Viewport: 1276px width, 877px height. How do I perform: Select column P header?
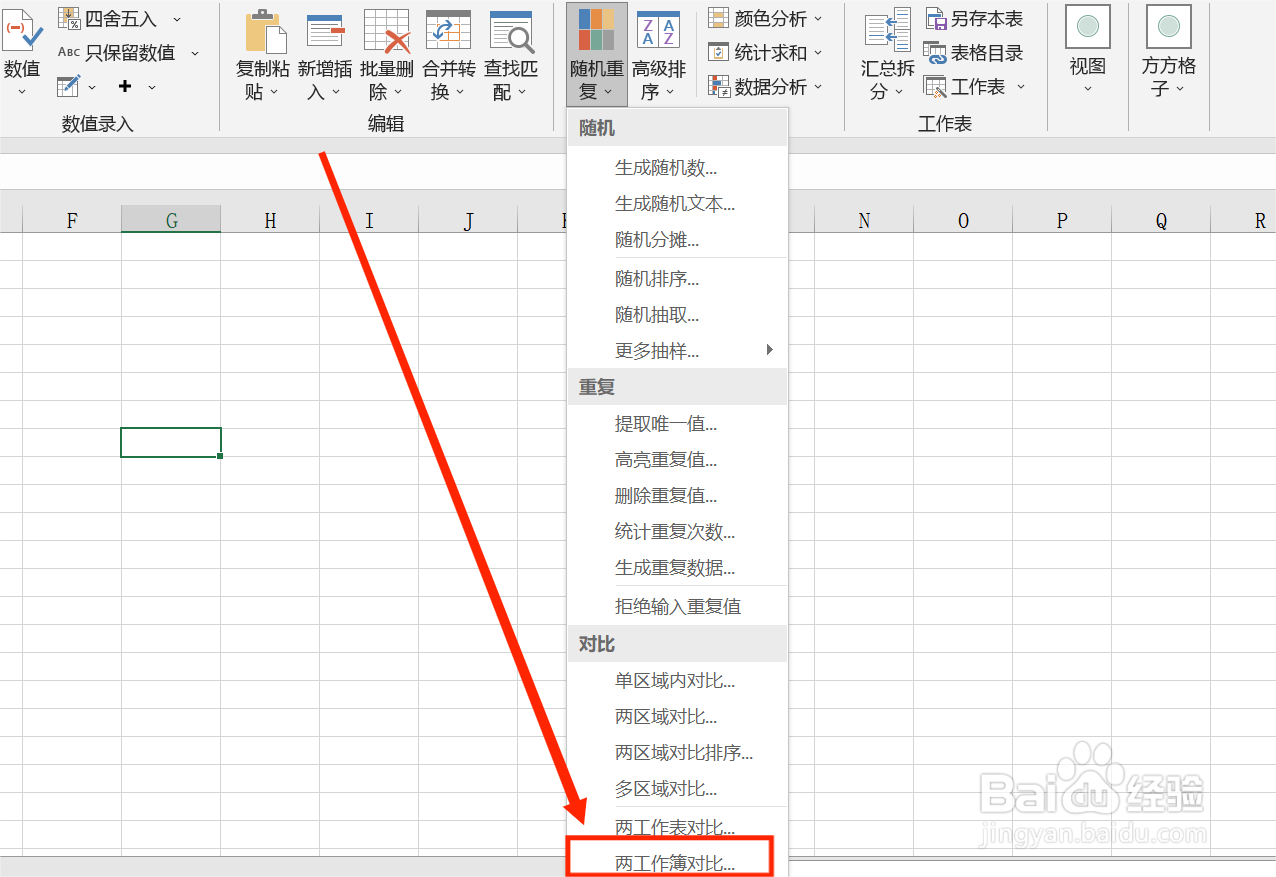tap(1062, 220)
